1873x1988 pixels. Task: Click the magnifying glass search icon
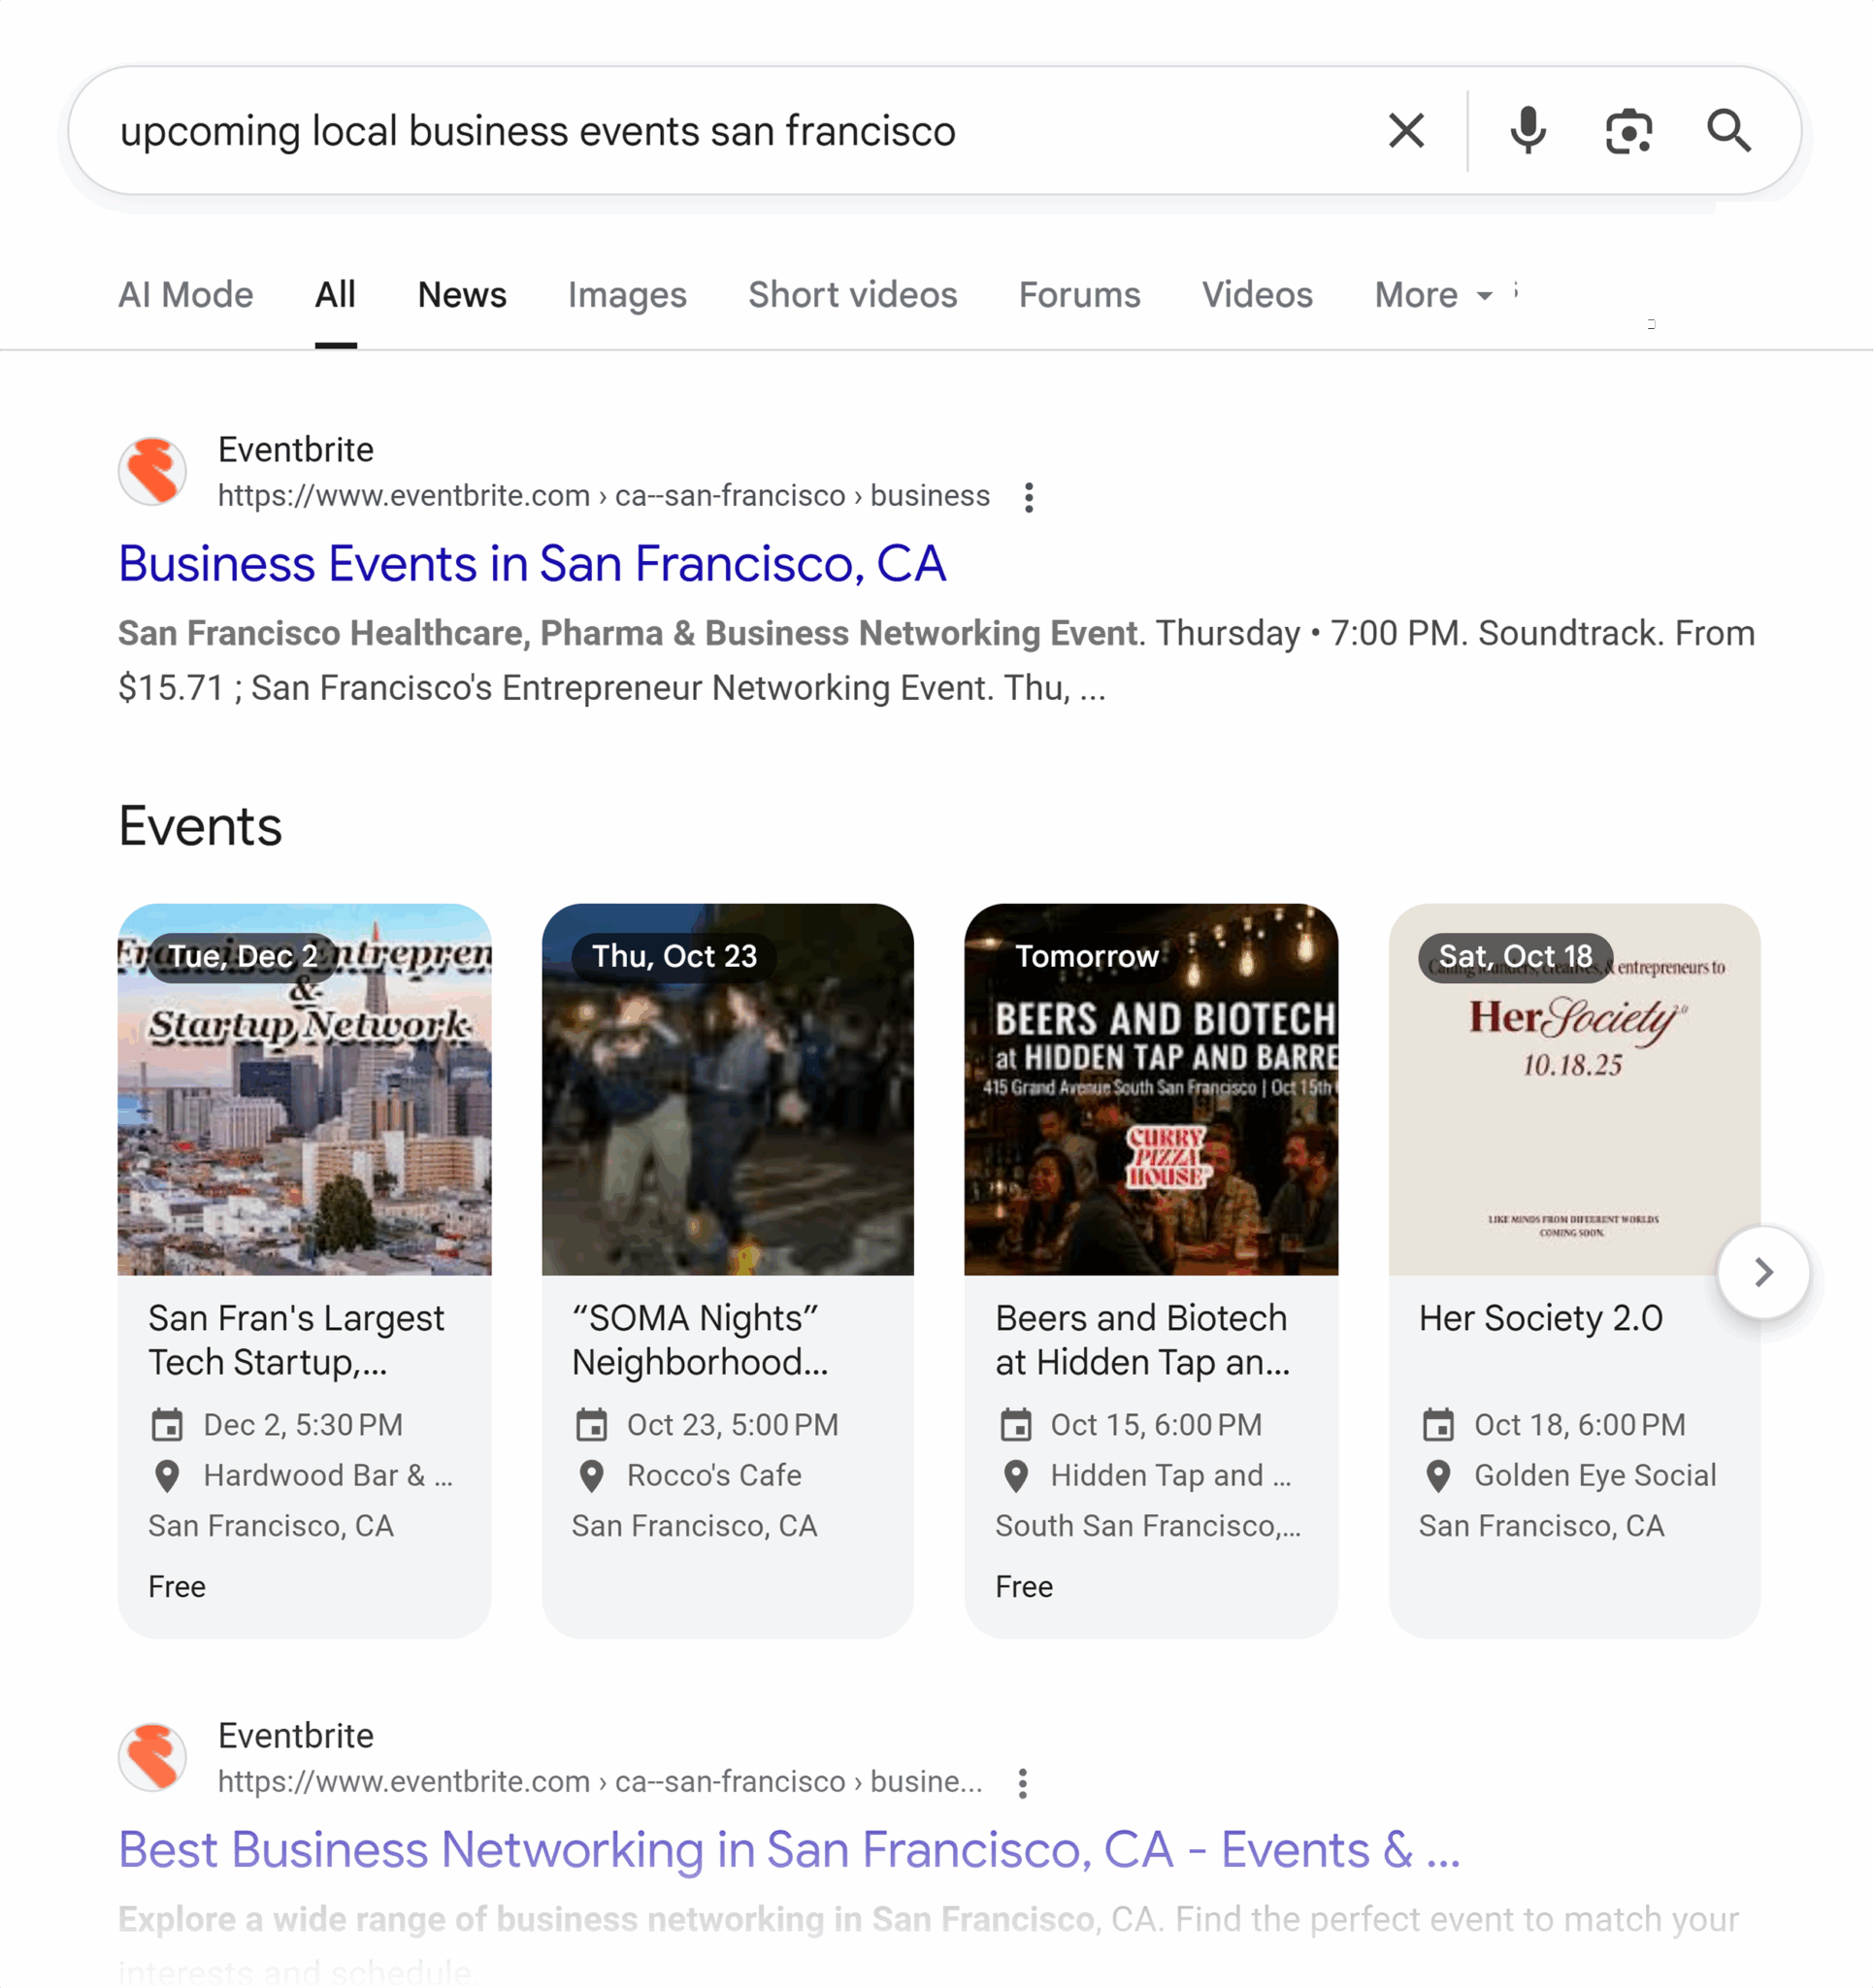(1730, 130)
